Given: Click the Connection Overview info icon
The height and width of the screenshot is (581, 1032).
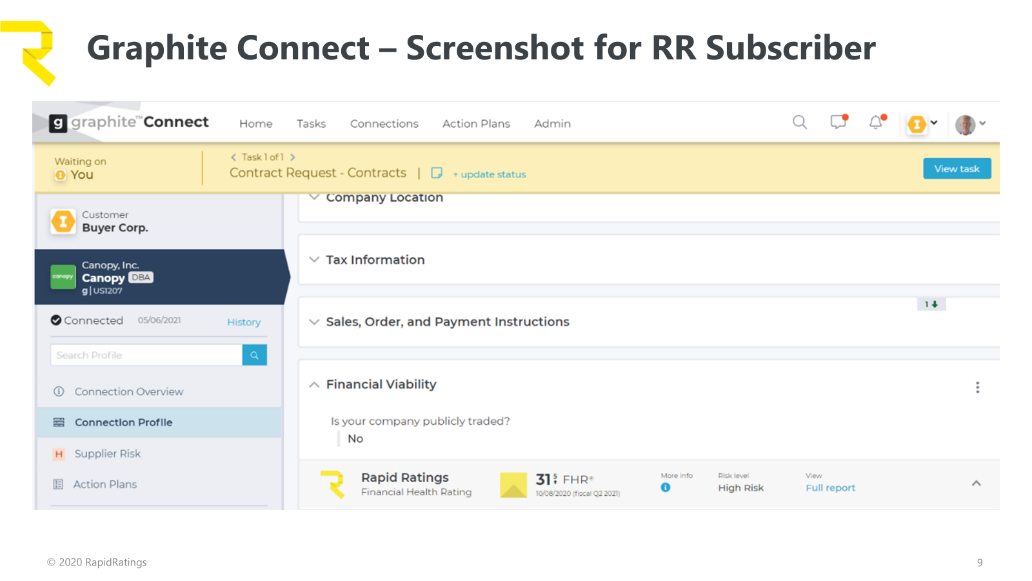Looking at the screenshot, I should 59,392.
